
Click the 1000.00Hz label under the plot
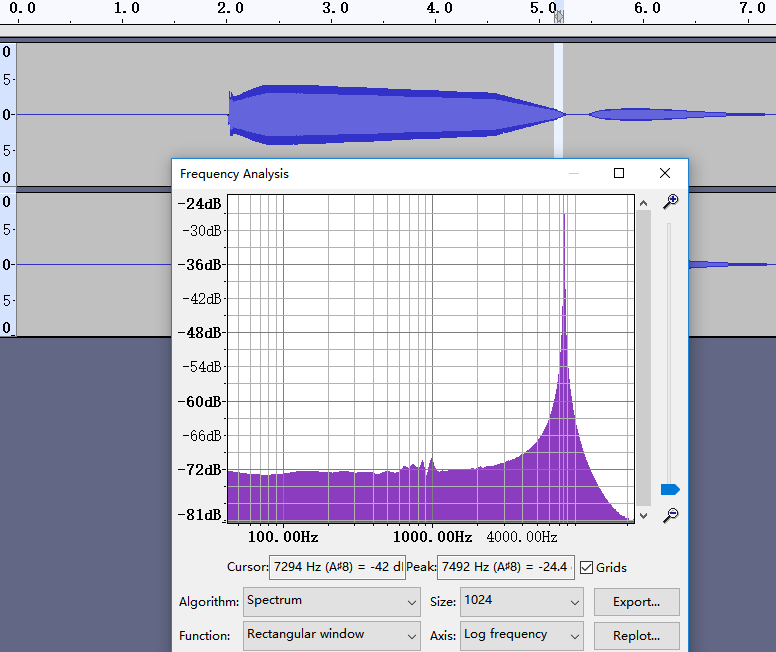coord(433,537)
